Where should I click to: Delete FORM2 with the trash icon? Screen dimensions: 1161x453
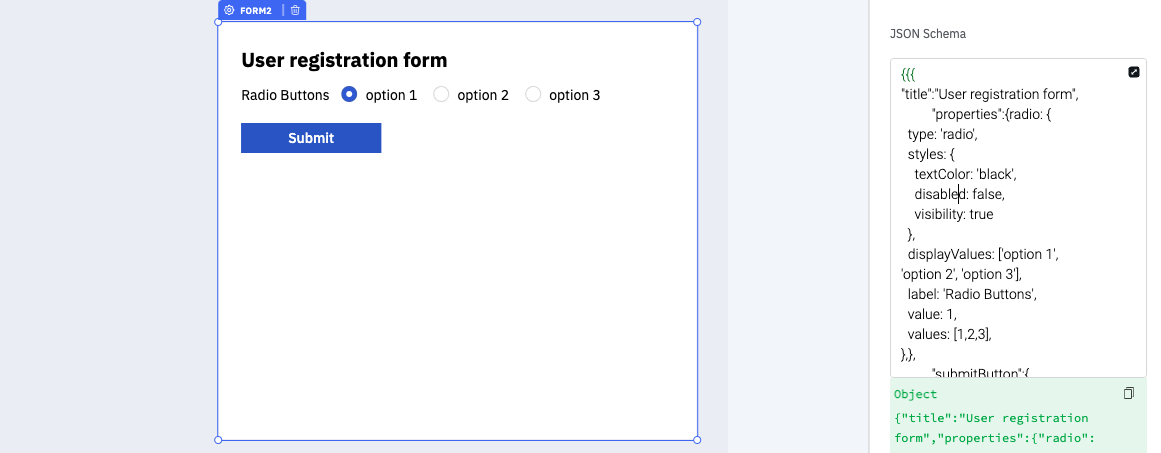coord(295,10)
